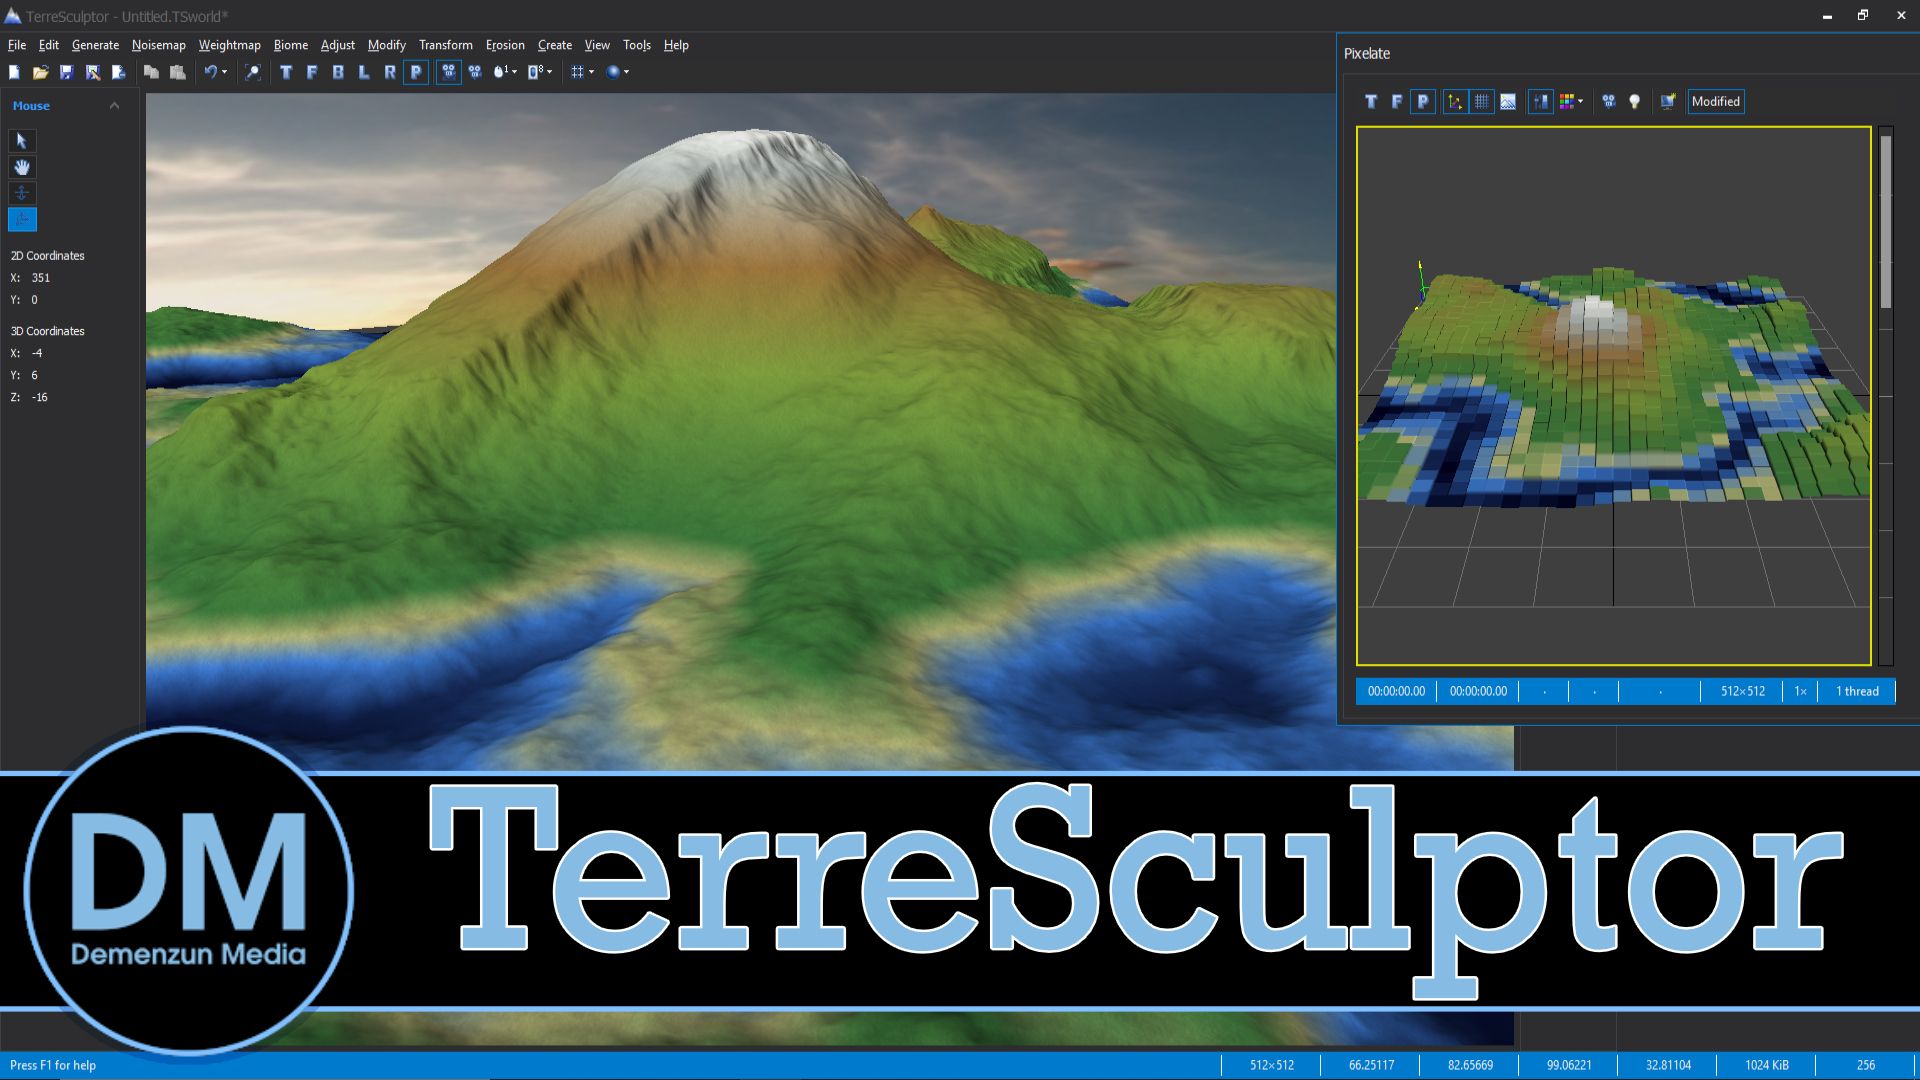This screenshot has height=1080, width=1920.
Task: Switch to Back view with the B icon
Action: 338,72
